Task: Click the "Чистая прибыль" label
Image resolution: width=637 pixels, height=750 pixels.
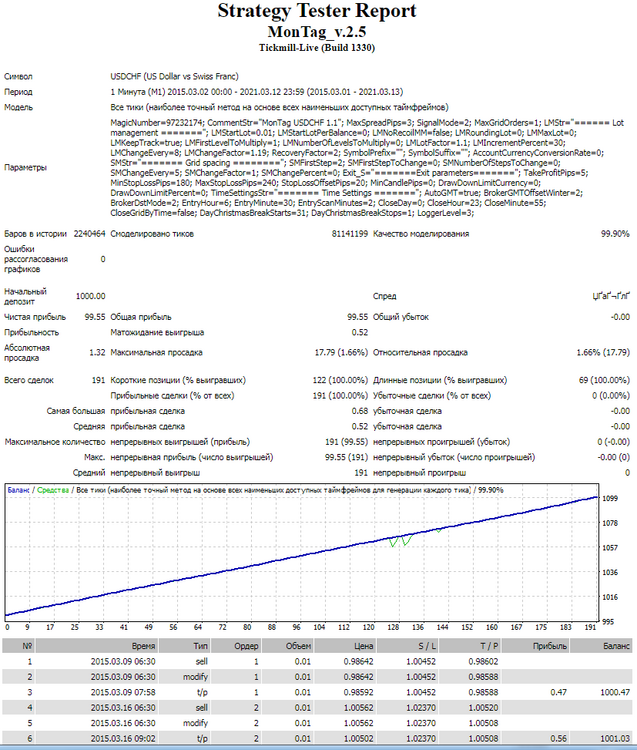Action: click(35, 317)
